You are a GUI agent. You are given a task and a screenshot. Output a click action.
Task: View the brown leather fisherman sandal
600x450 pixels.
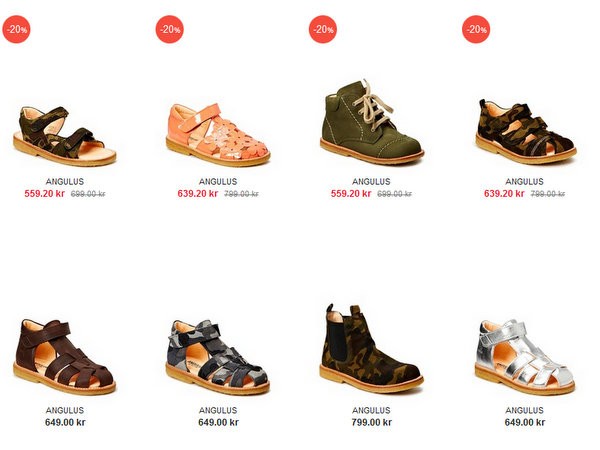[x=64, y=357]
